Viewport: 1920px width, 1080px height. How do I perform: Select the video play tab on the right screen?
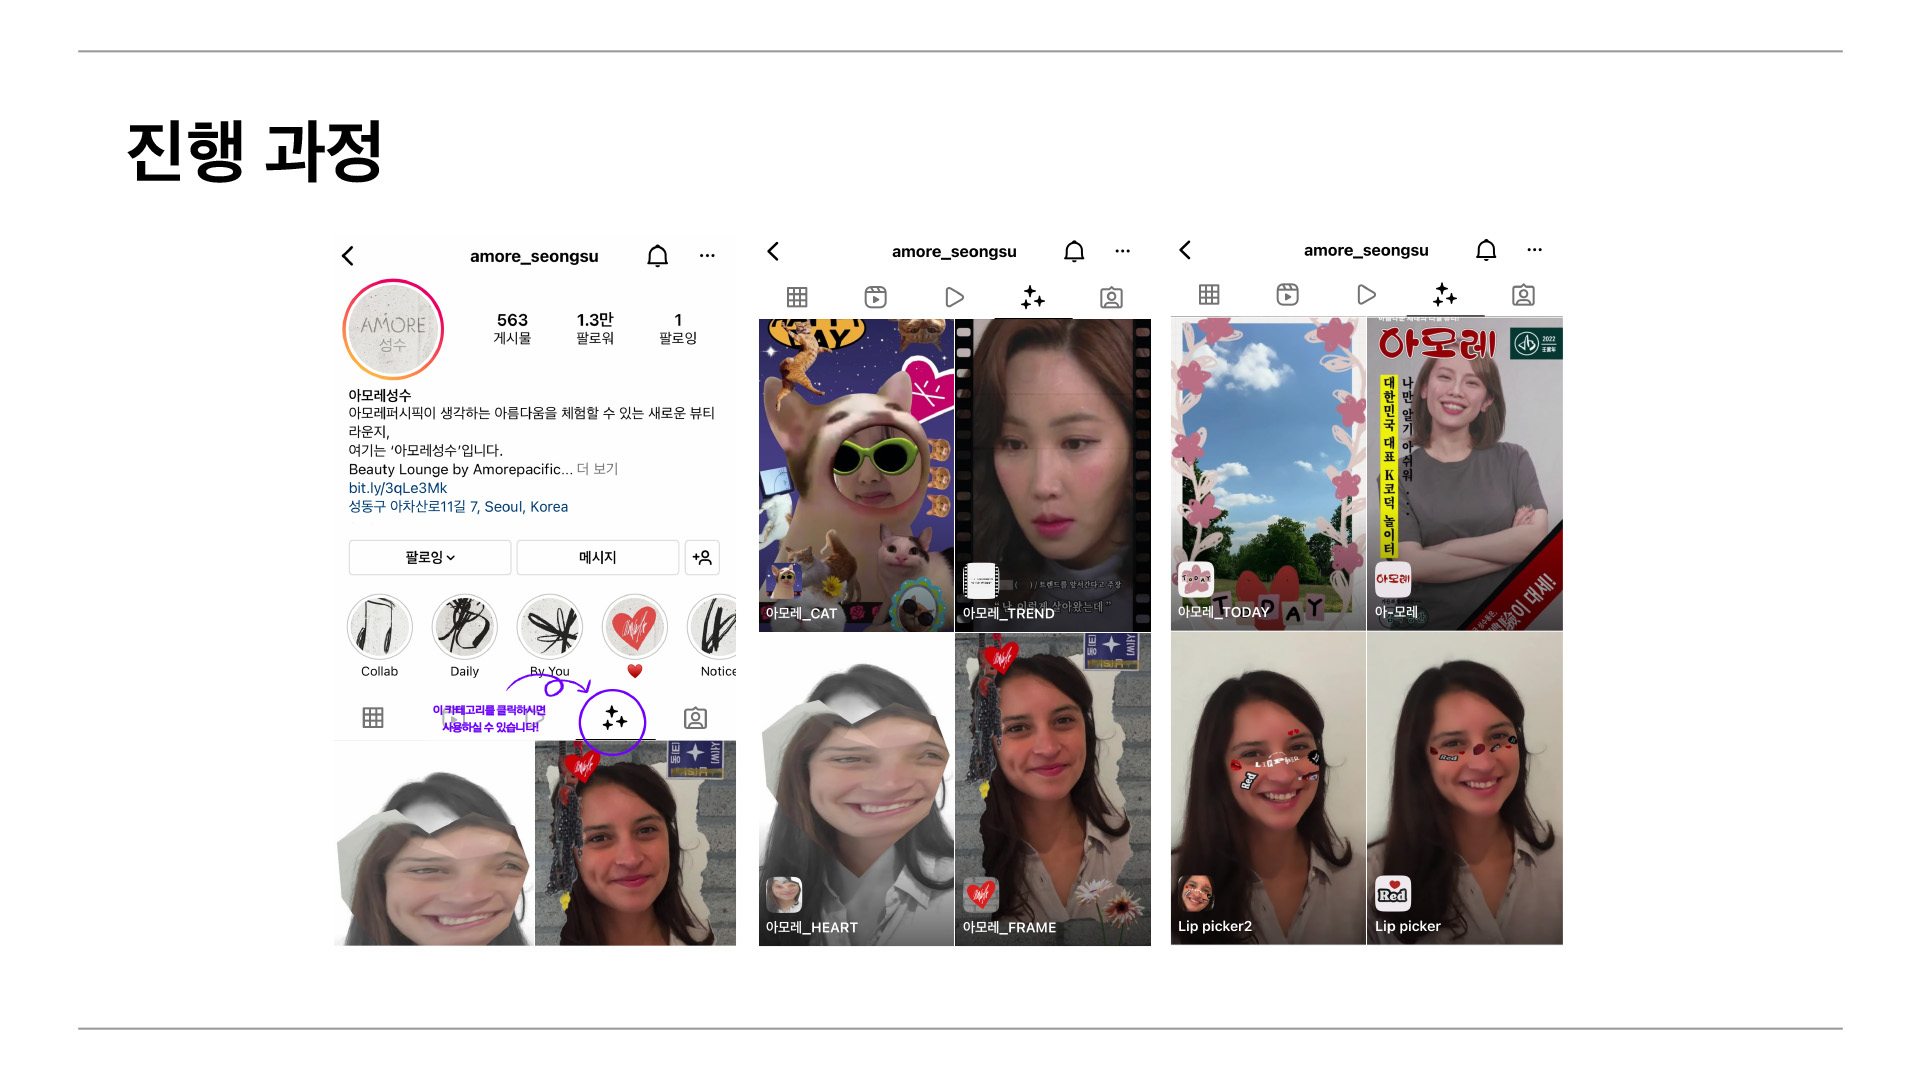click(x=1366, y=295)
